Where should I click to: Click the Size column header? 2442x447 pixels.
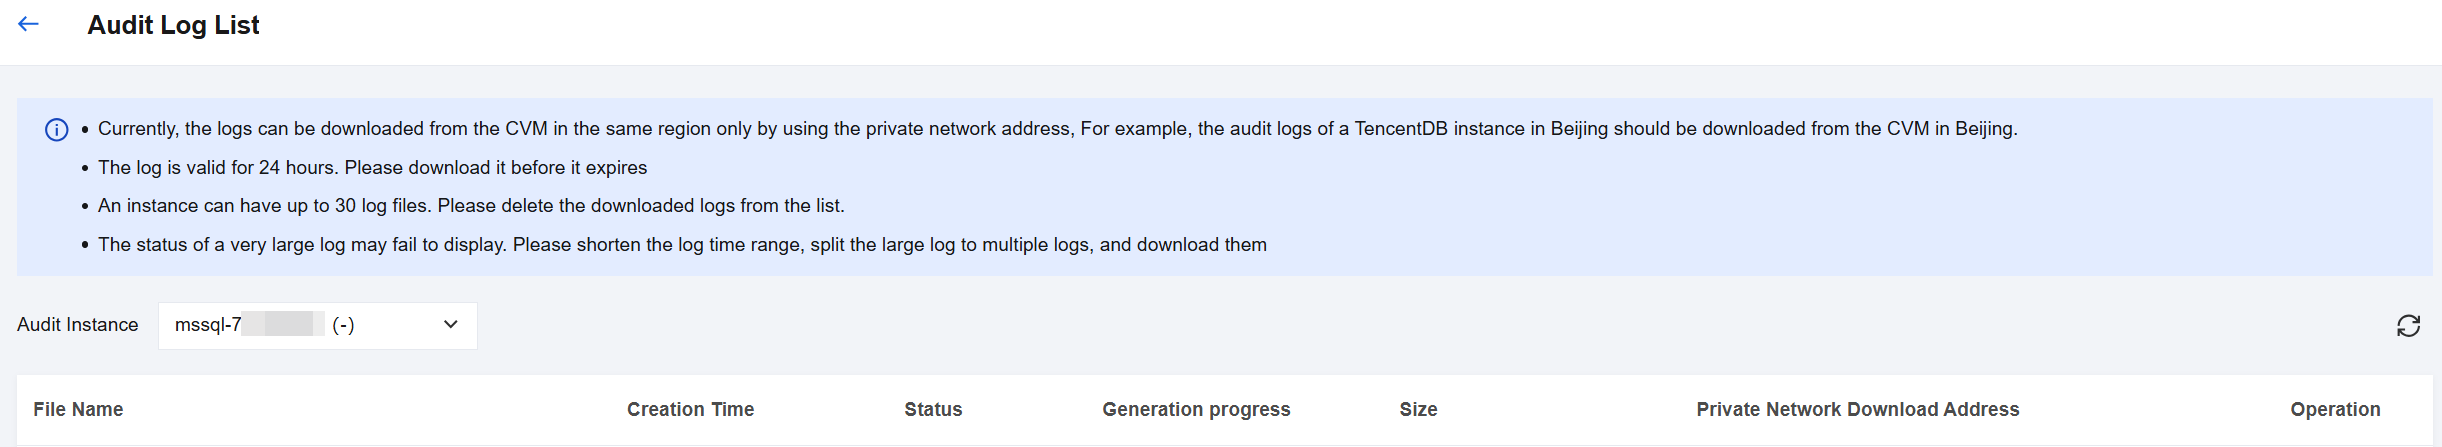[x=1418, y=409]
